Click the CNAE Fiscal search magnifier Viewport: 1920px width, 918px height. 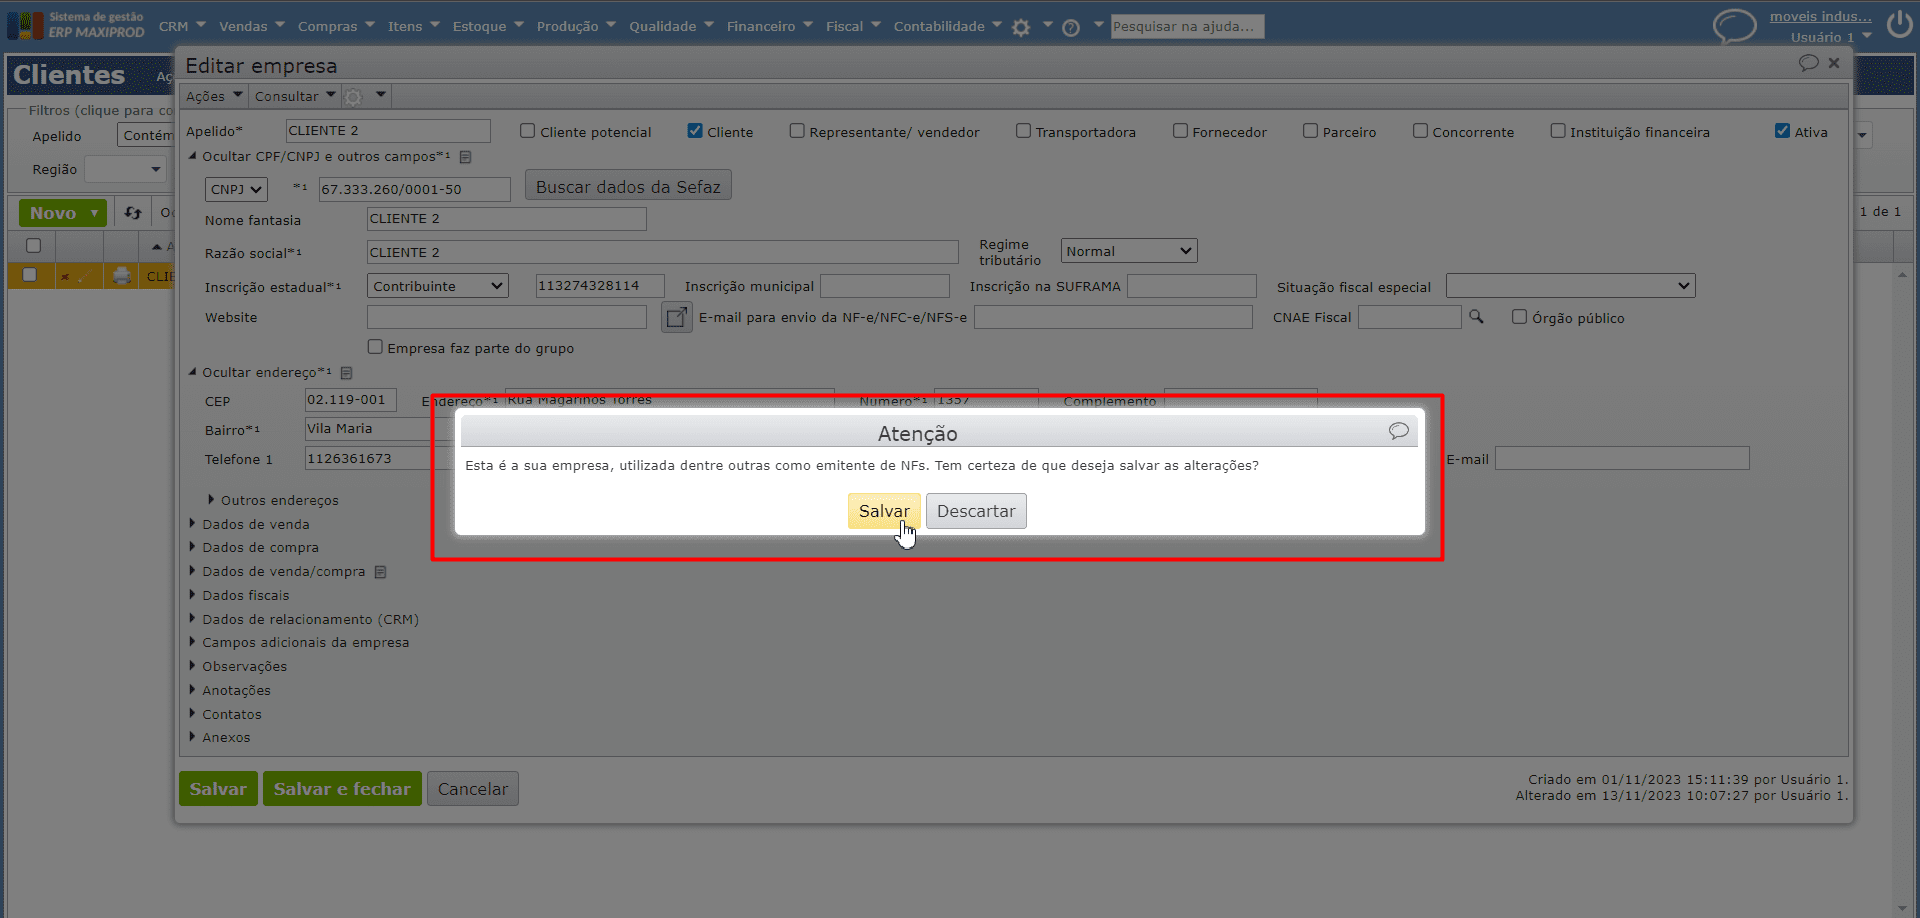point(1476,317)
